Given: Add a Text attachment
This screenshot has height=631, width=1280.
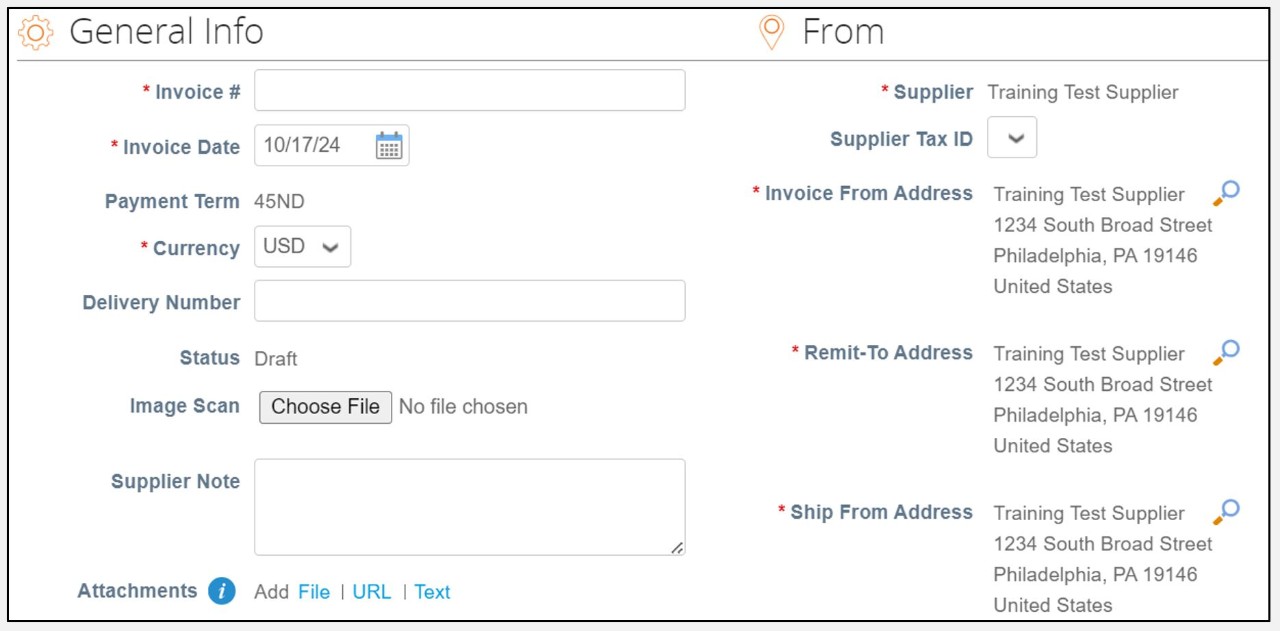Looking at the screenshot, I should click(432, 592).
